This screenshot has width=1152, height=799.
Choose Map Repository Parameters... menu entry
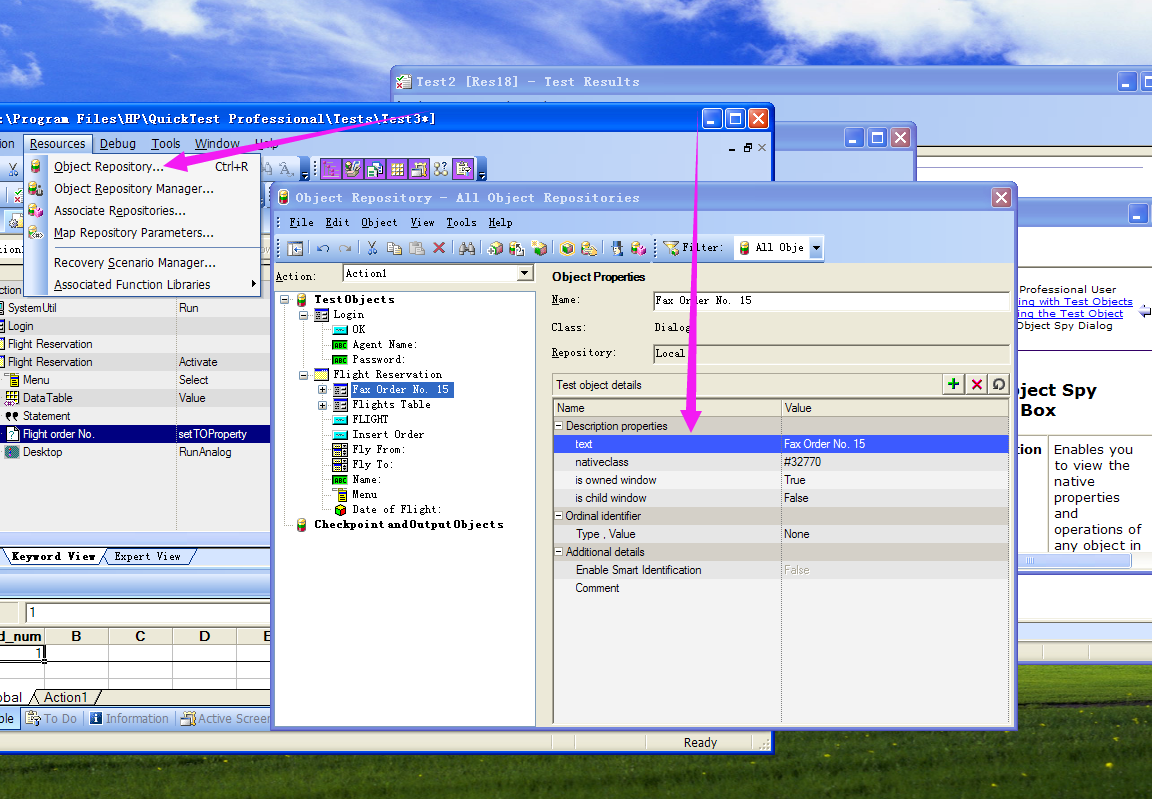pos(143,233)
